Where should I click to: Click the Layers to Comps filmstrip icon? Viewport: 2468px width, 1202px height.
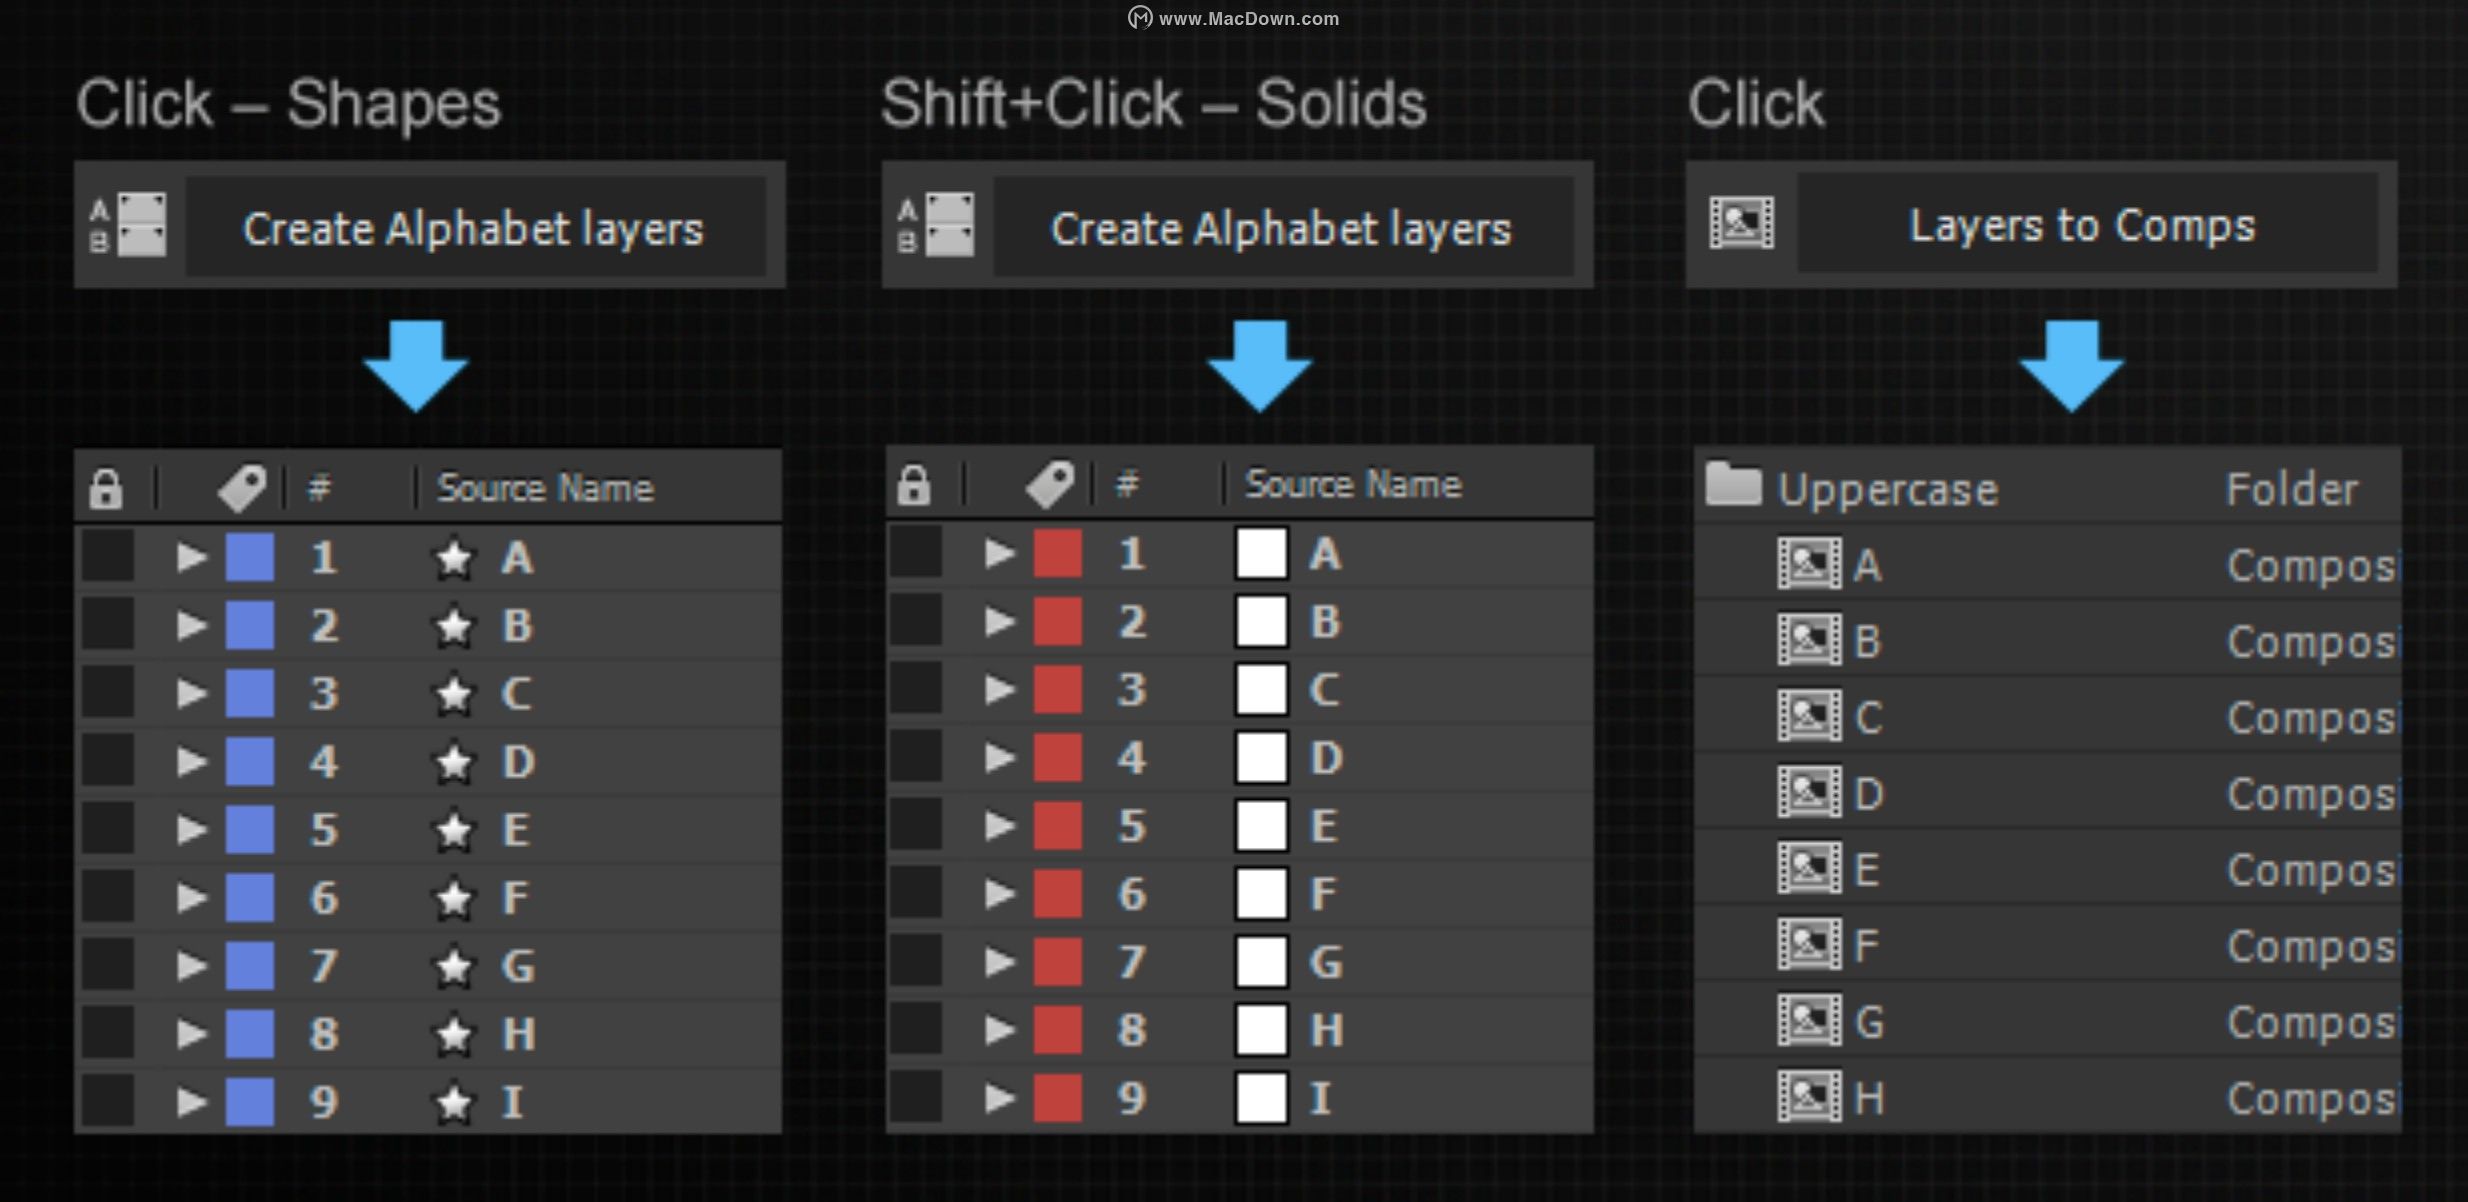[1741, 223]
